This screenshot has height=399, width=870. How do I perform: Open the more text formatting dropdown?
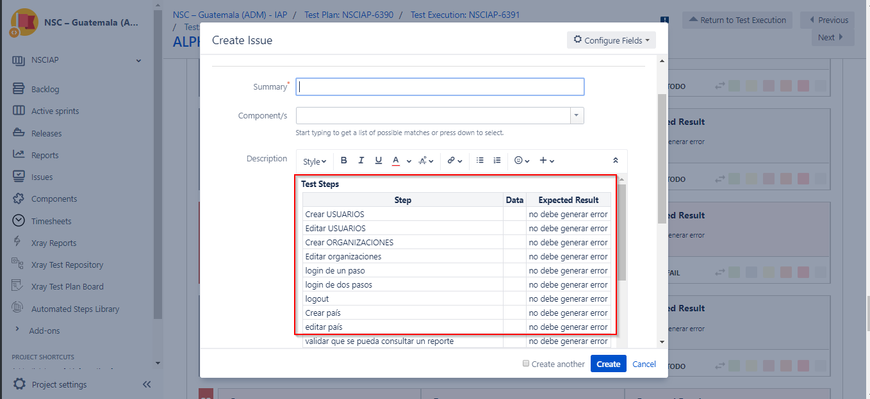click(426, 160)
